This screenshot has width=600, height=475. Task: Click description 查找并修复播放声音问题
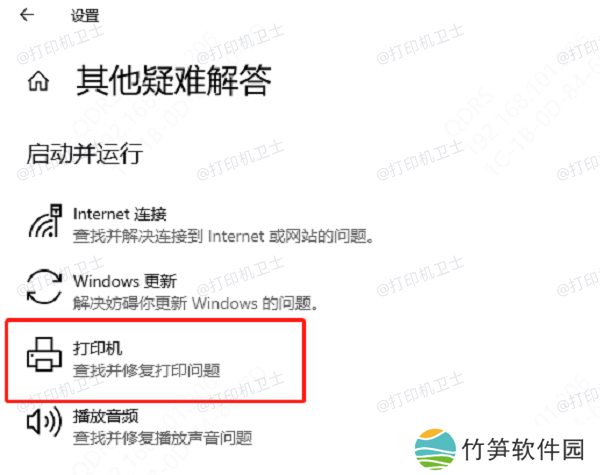[x=163, y=438]
